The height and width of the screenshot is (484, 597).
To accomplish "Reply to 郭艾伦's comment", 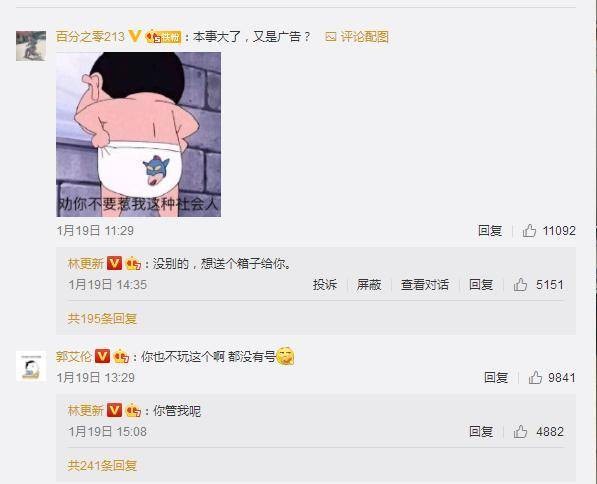I will tap(496, 377).
